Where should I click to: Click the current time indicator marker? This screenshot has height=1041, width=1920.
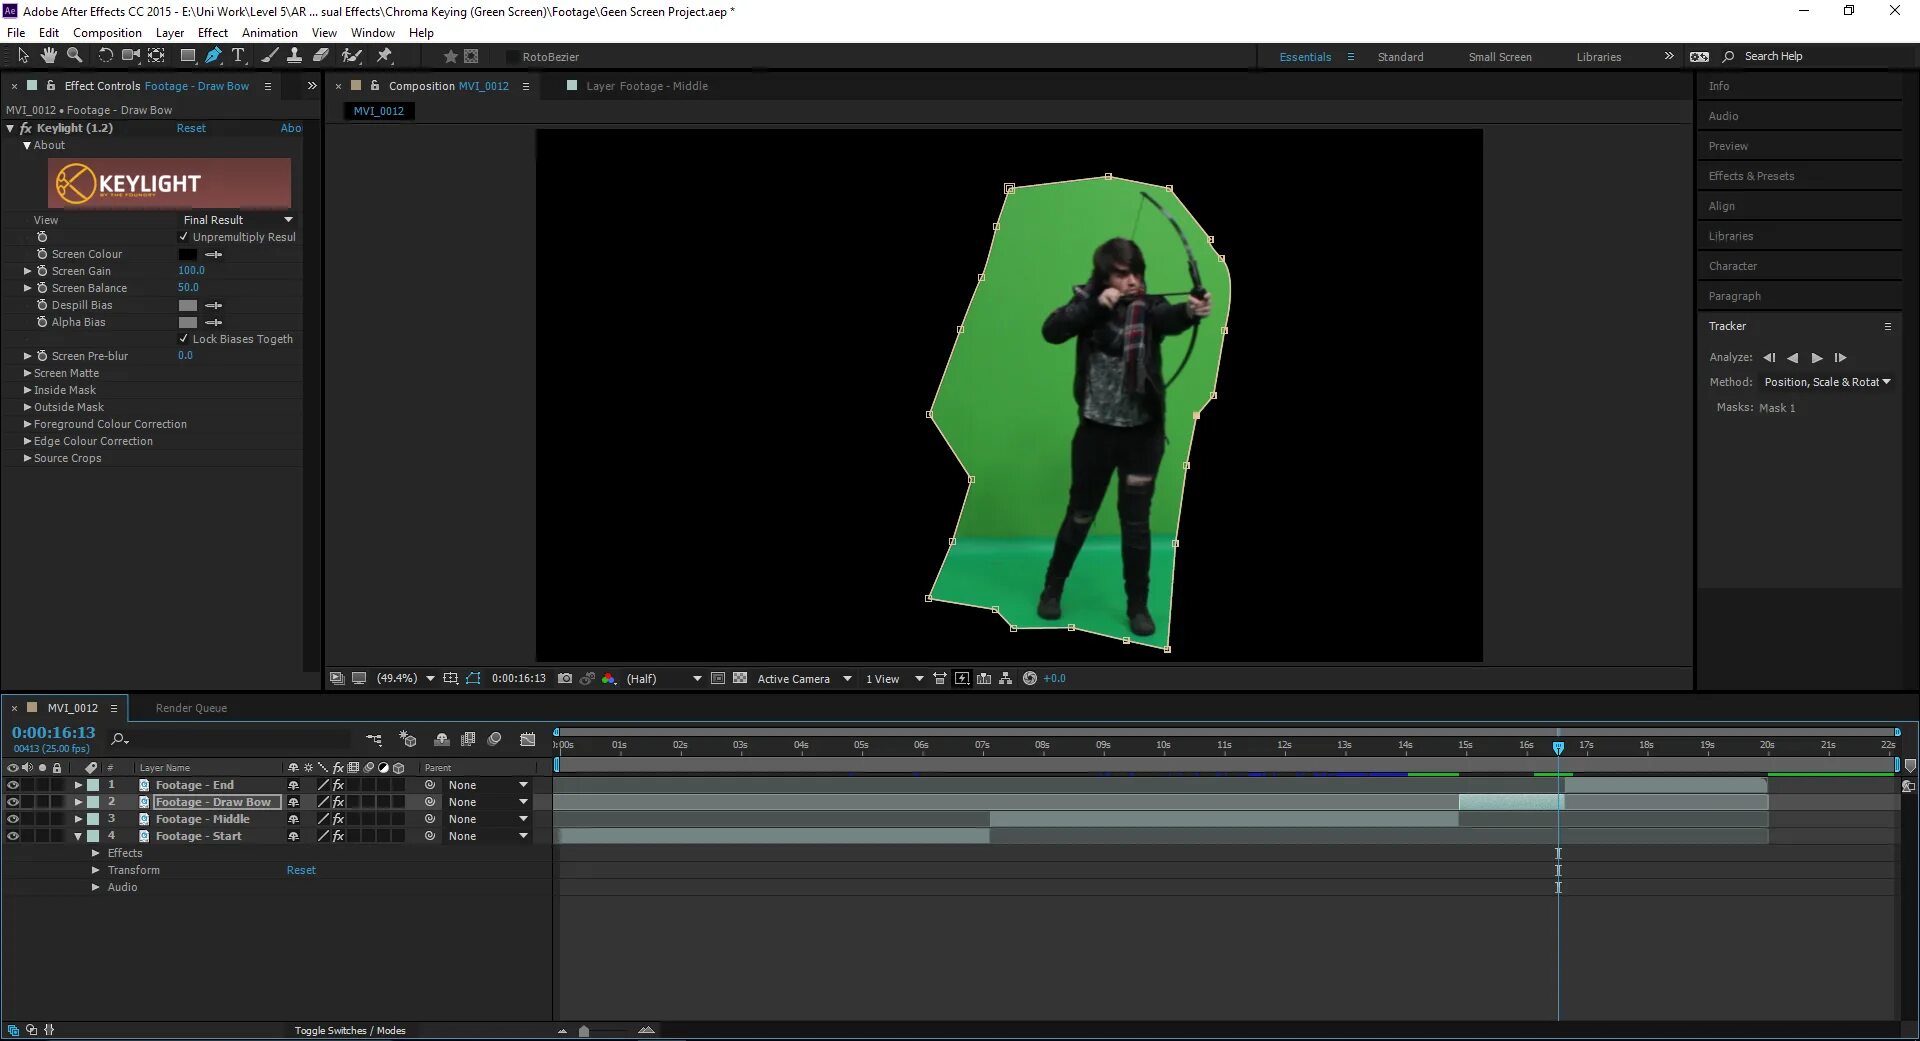[1558, 747]
